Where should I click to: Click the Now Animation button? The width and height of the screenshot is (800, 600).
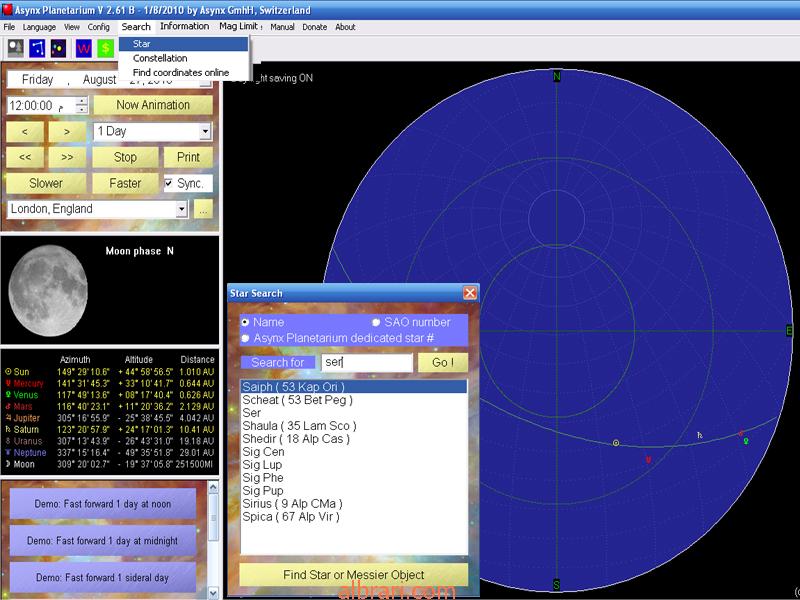pyautogui.click(x=153, y=105)
